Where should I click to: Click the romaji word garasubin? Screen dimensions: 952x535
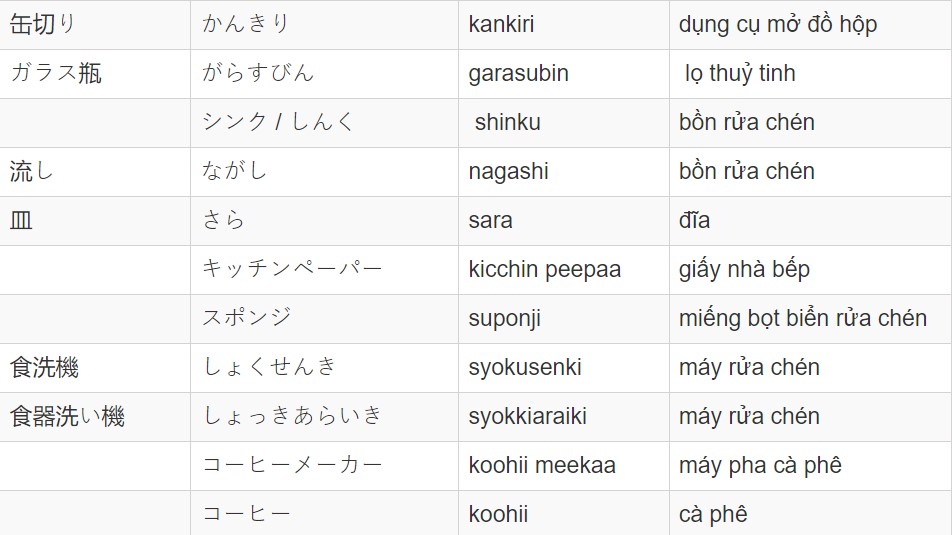click(x=518, y=73)
